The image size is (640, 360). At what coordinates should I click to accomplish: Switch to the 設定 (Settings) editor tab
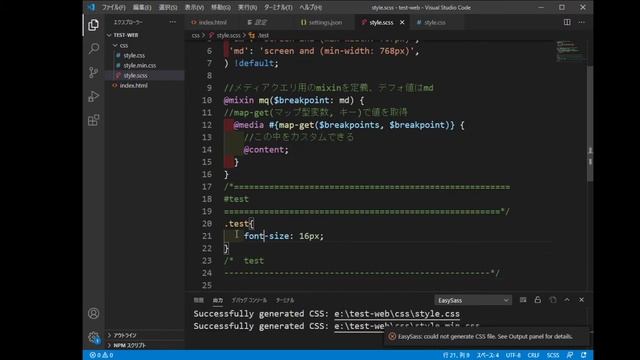click(x=260, y=22)
